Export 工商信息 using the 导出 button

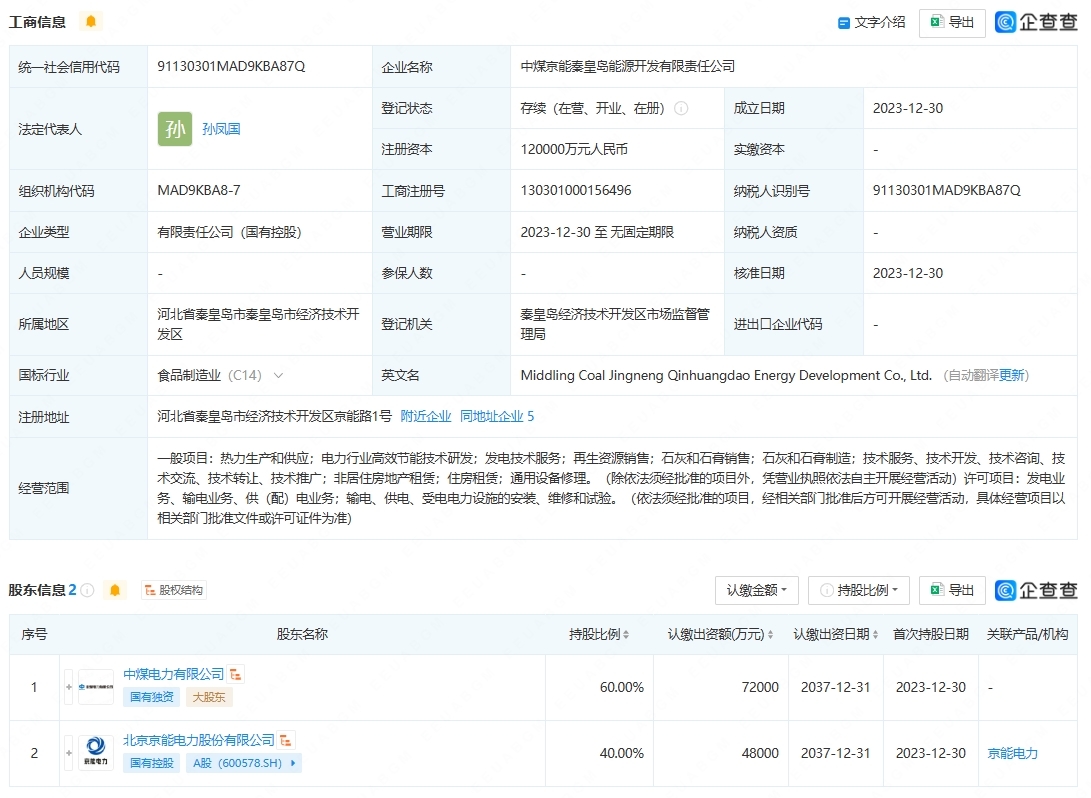(x=952, y=22)
